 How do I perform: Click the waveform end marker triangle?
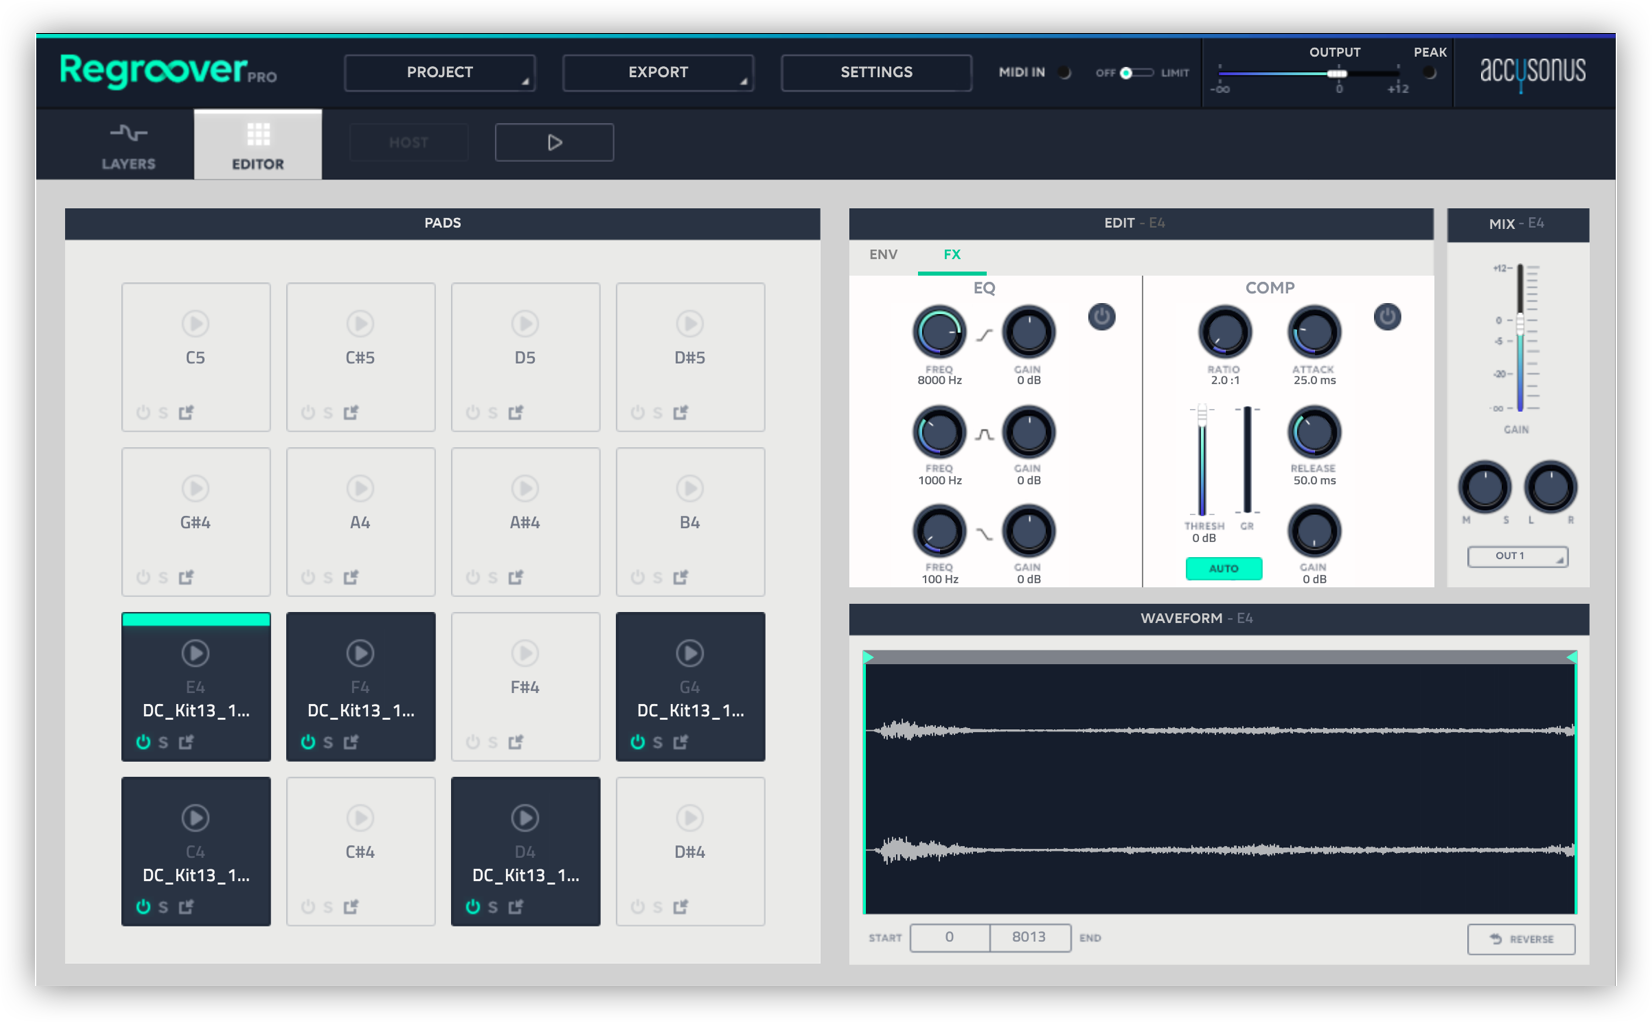pos(1571,657)
